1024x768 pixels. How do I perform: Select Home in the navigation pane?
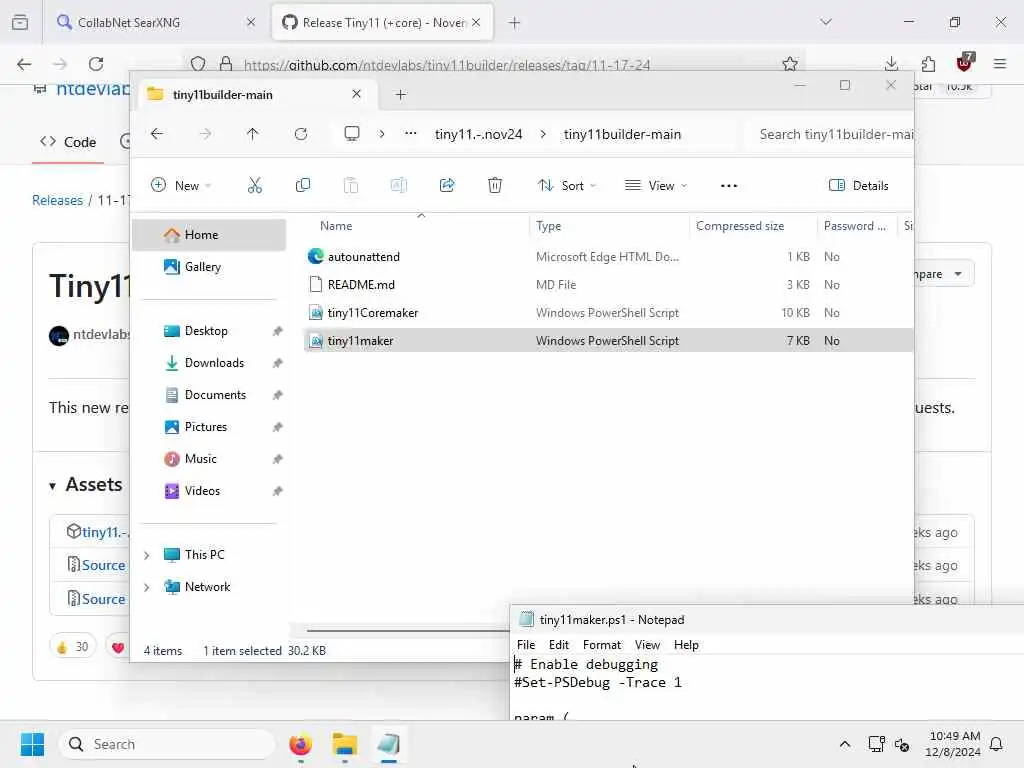[x=209, y=235]
